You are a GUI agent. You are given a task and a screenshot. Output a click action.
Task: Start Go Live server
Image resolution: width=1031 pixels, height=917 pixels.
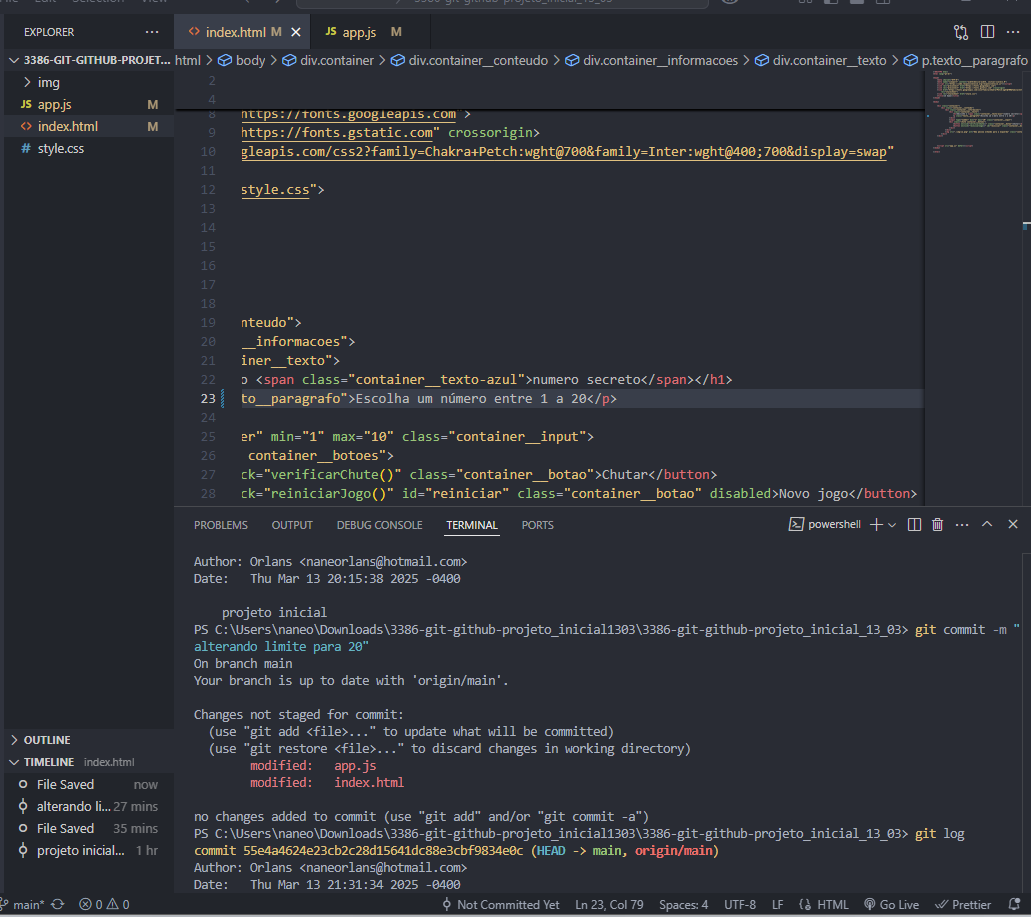(891, 905)
